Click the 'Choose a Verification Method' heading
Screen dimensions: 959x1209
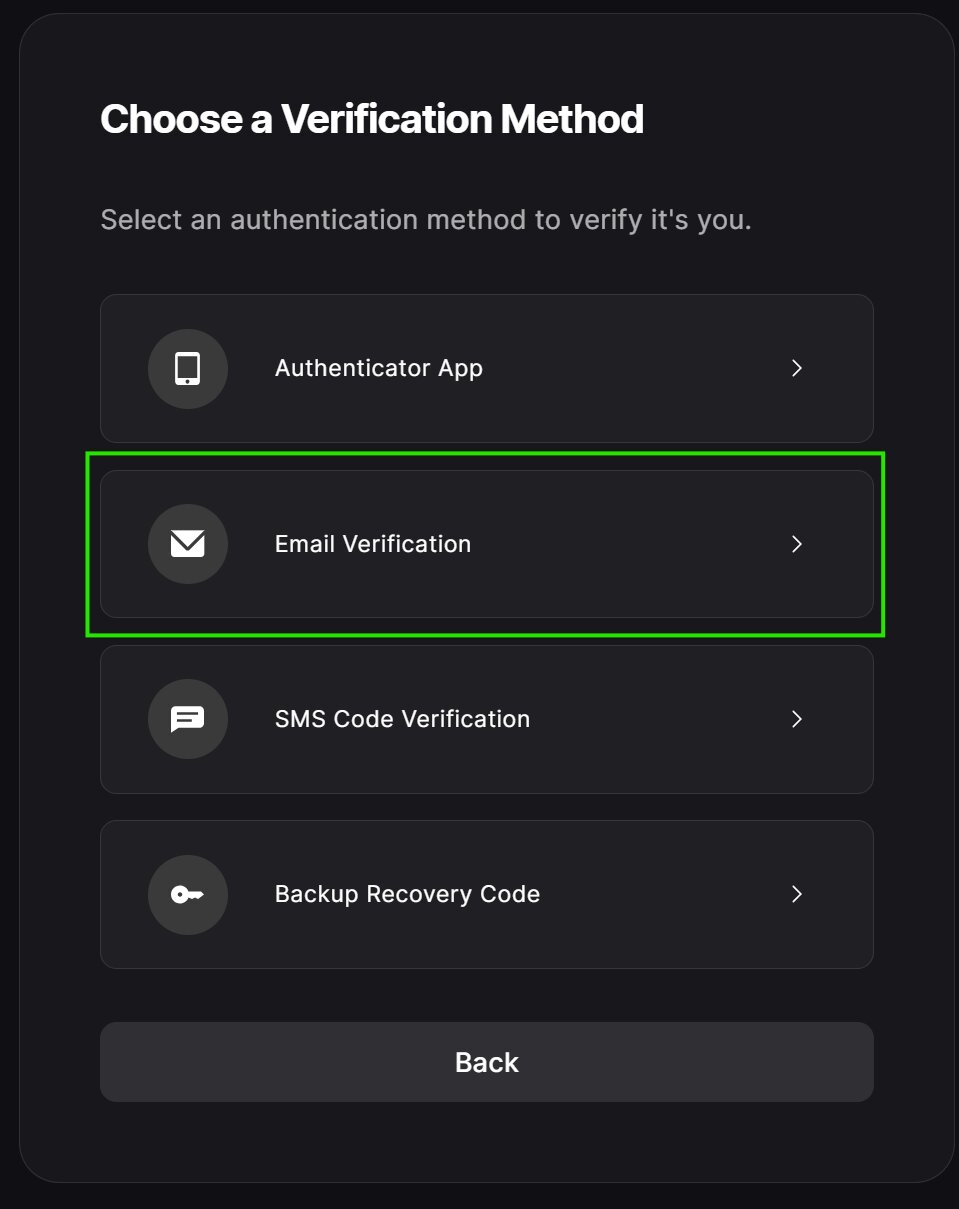pyautogui.click(x=372, y=119)
